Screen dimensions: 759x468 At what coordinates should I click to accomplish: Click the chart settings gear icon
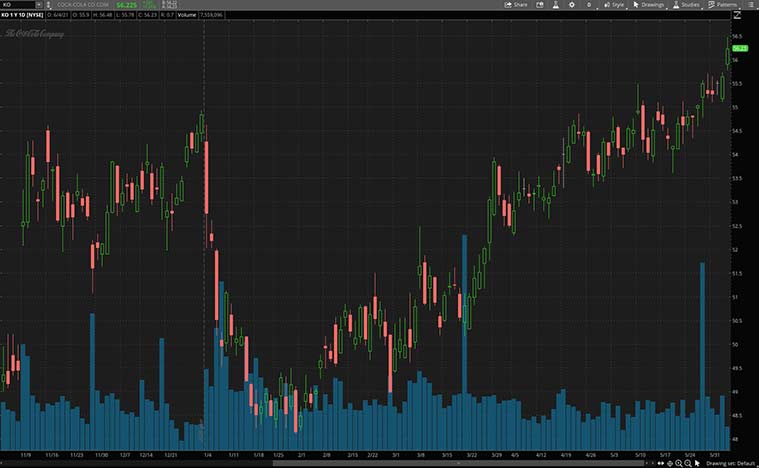[572, 5]
